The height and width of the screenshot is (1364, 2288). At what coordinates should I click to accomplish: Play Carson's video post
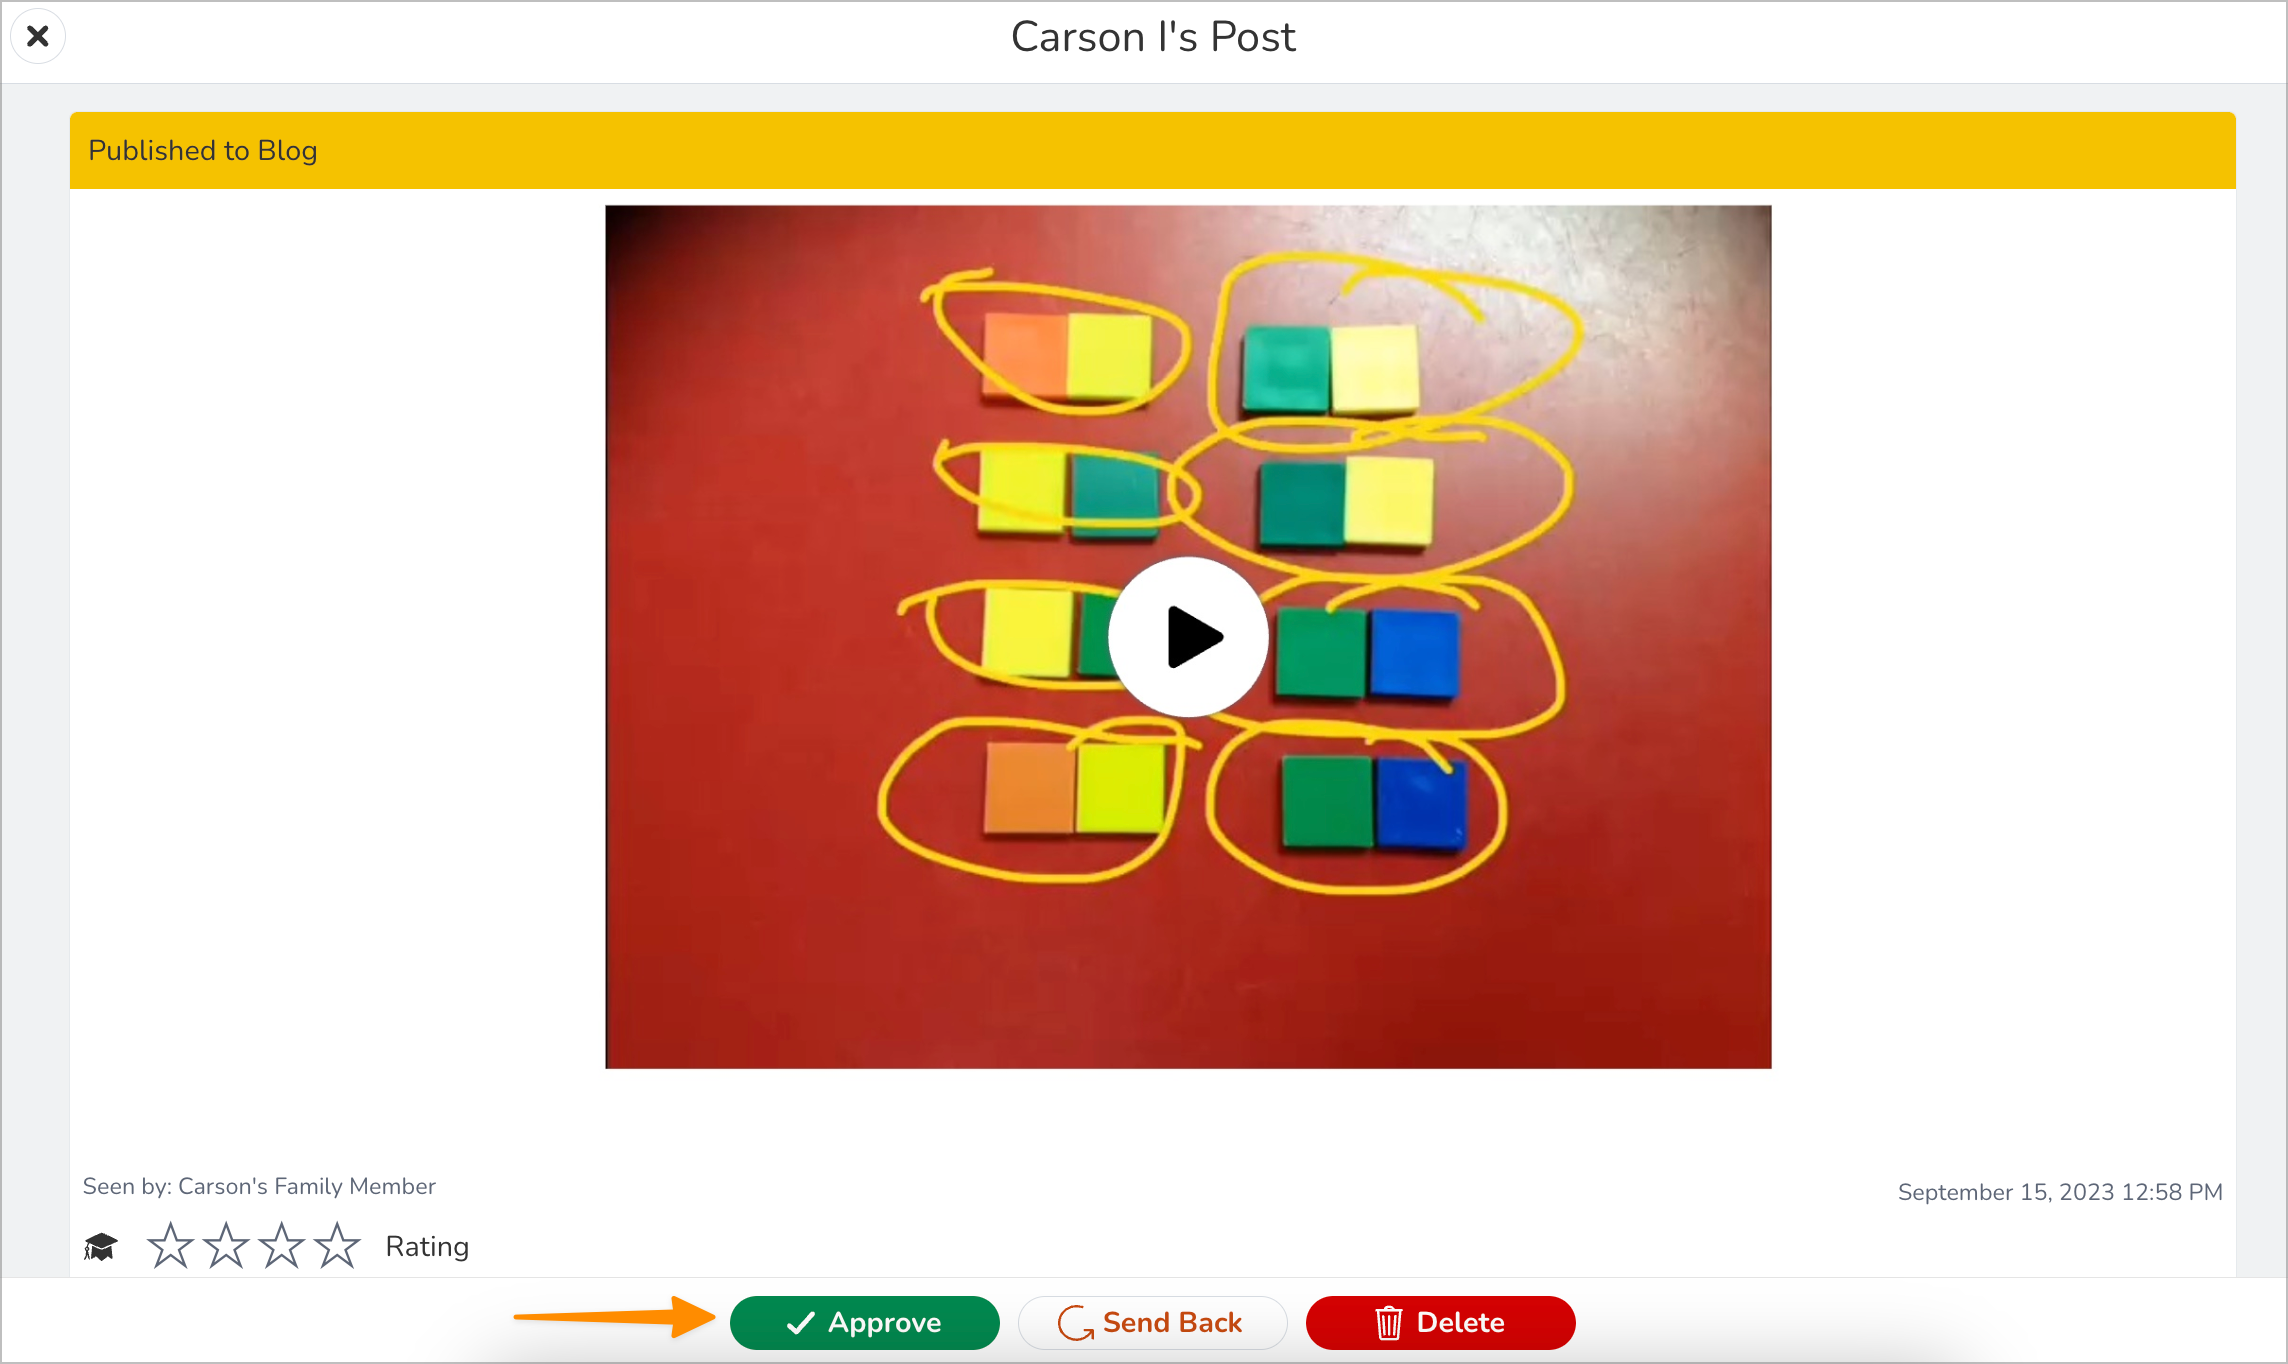[x=1188, y=637]
